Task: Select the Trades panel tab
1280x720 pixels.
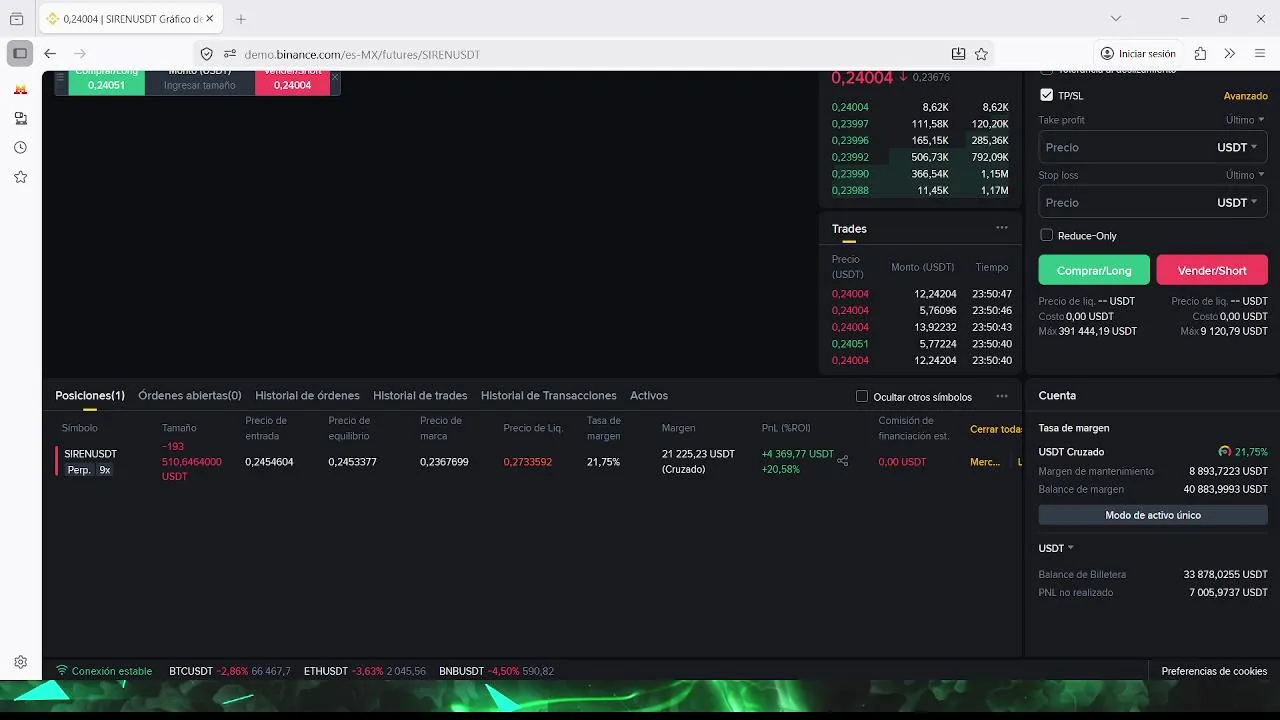Action: point(849,229)
